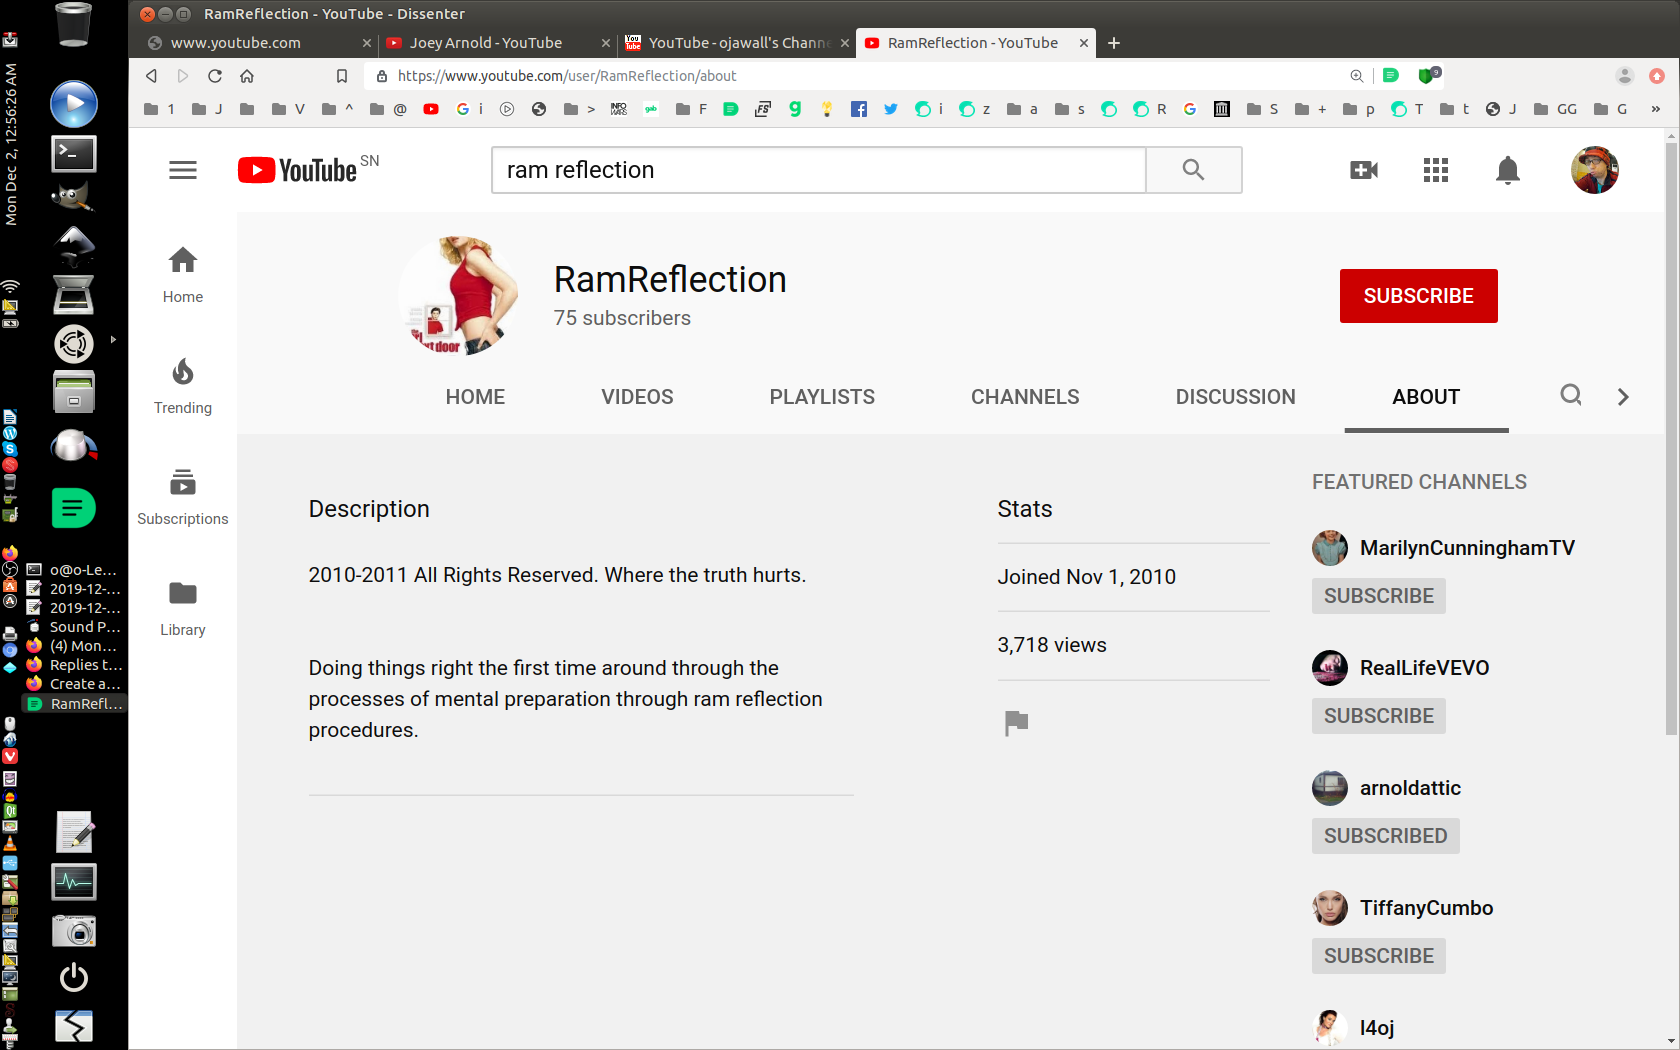
Task: Click the RamReflection channel avatar
Action: (459, 296)
